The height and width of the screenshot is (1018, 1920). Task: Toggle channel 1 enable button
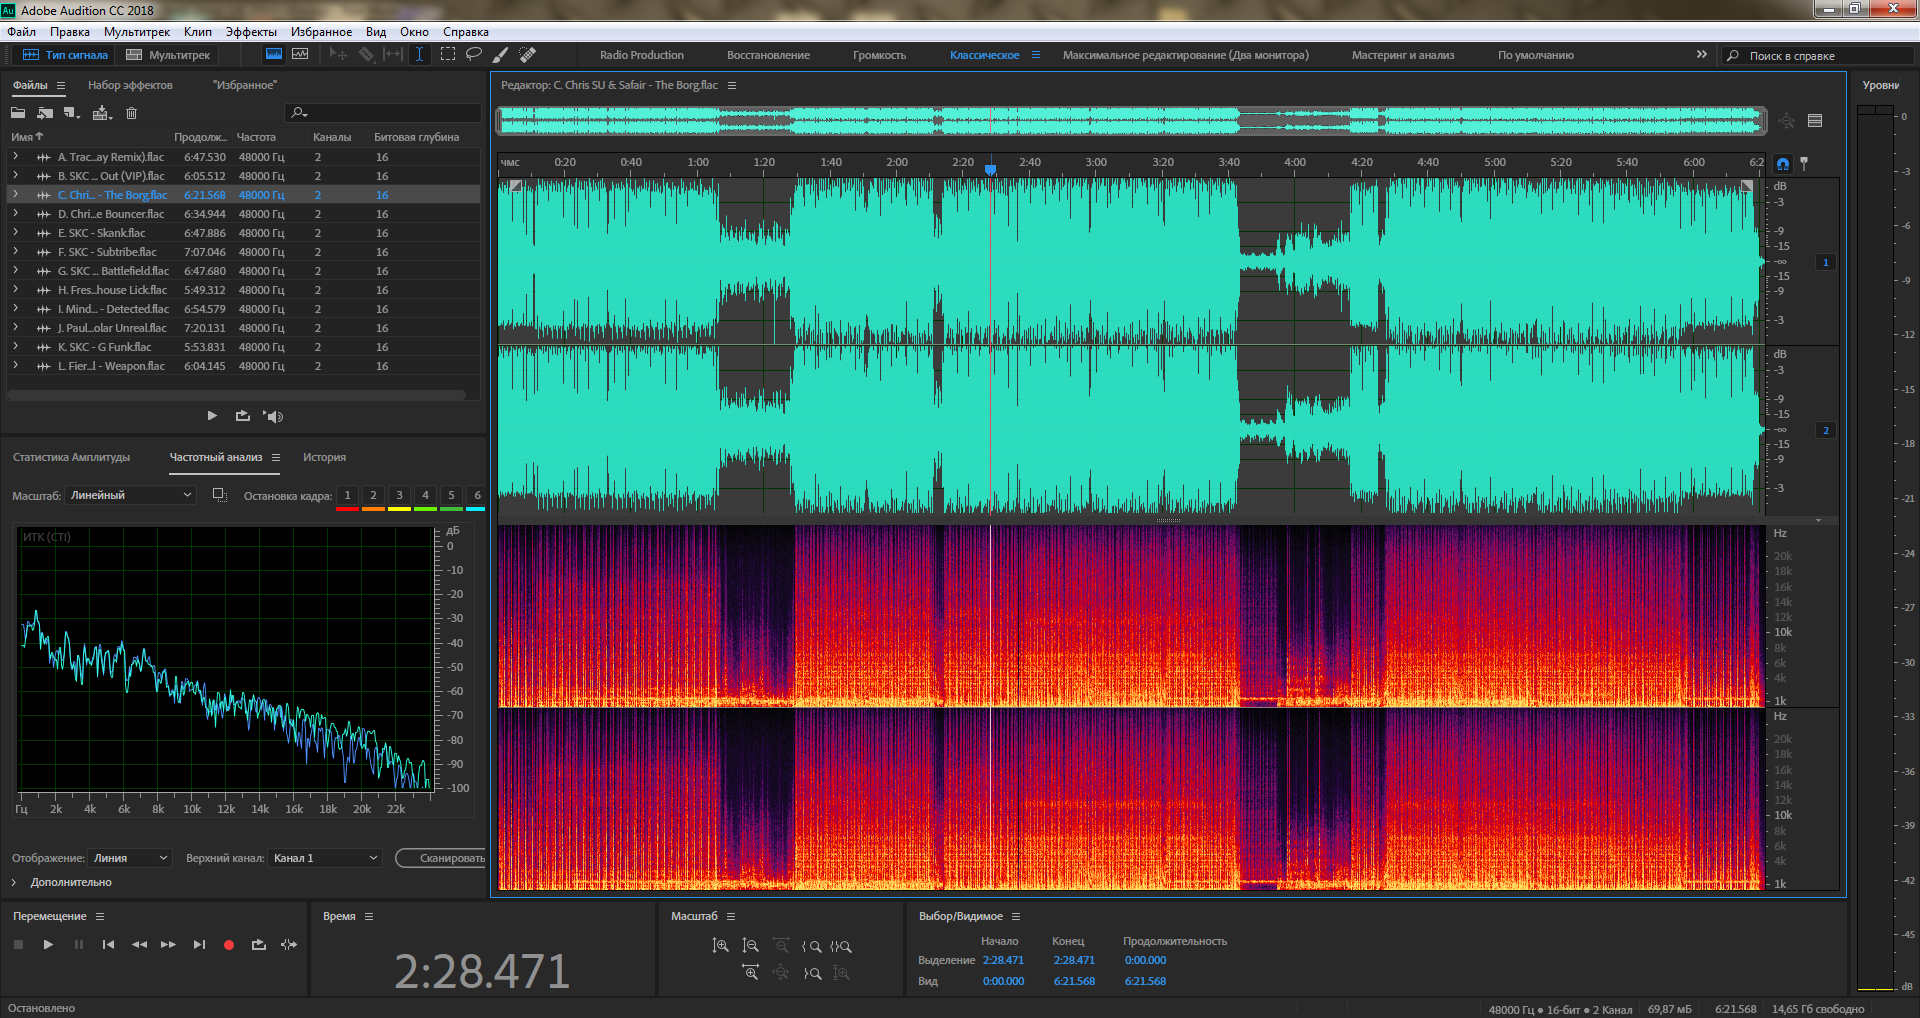[x=1825, y=262]
